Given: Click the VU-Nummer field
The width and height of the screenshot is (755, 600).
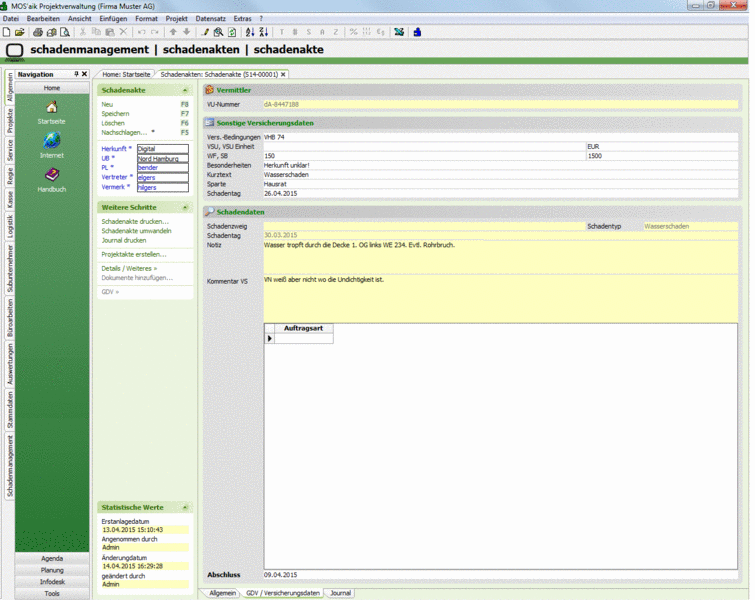Looking at the screenshot, I should 500,104.
